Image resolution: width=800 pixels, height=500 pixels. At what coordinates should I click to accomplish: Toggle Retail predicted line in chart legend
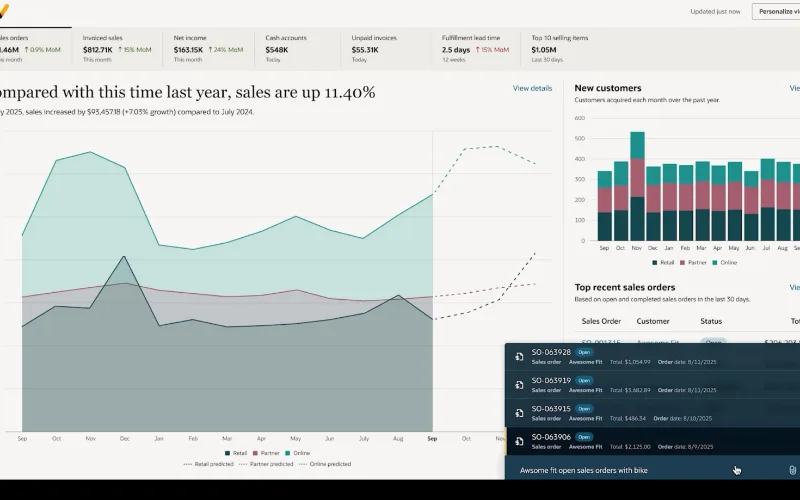tap(208, 464)
